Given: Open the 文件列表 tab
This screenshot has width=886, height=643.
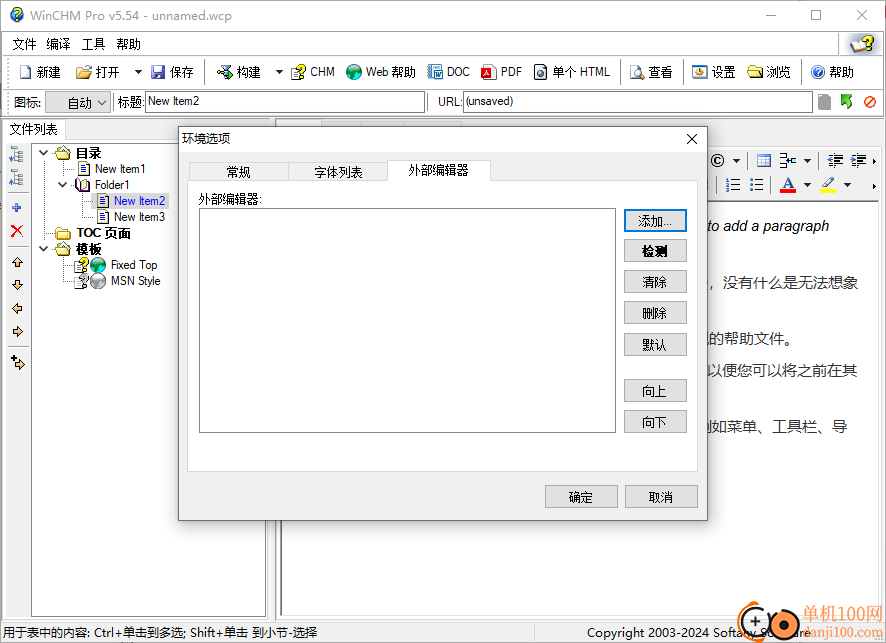Looking at the screenshot, I should tap(34, 129).
